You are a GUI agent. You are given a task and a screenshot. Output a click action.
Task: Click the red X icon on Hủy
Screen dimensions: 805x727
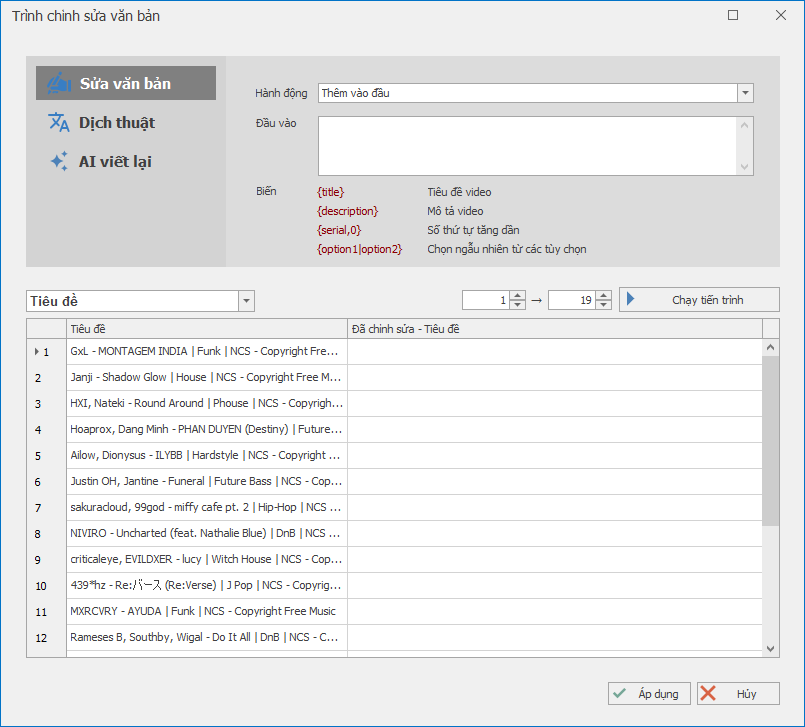709,694
